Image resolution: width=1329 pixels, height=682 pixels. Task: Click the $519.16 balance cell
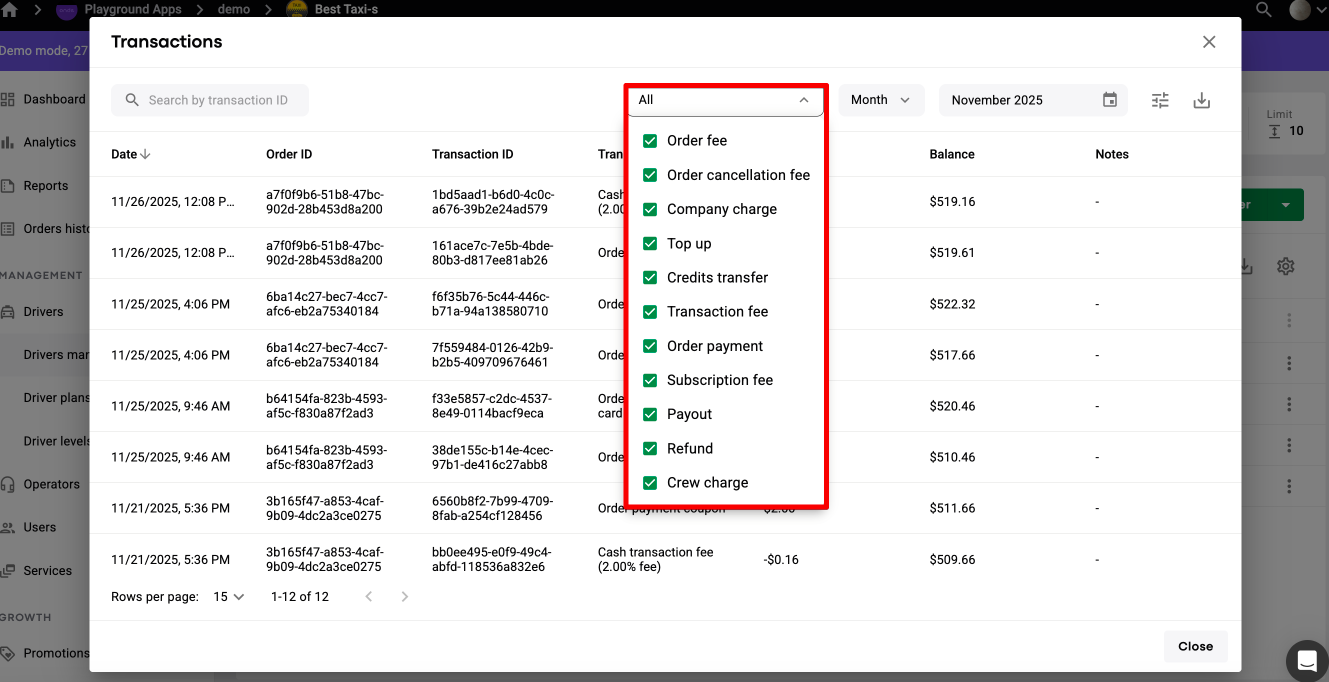click(952, 202)
